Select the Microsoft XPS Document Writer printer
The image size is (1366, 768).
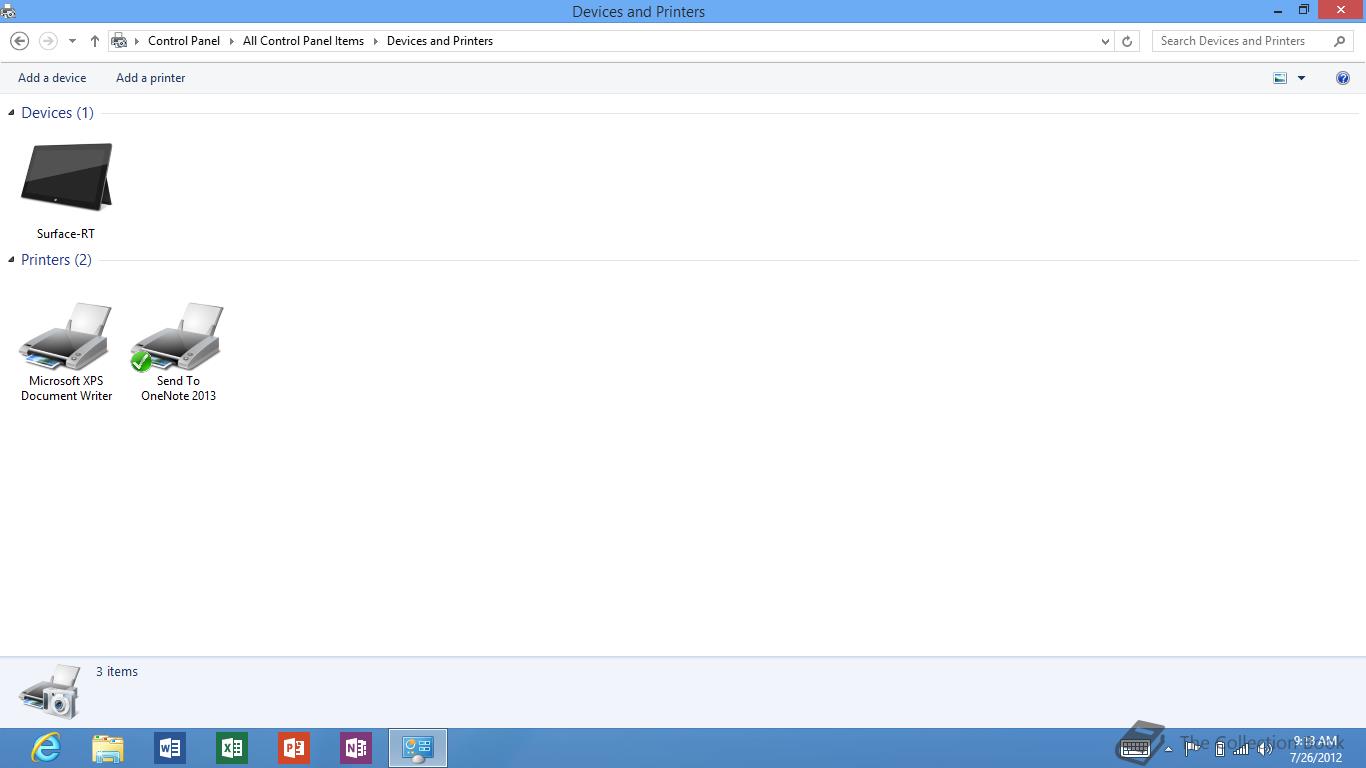[x=66, y=337]
